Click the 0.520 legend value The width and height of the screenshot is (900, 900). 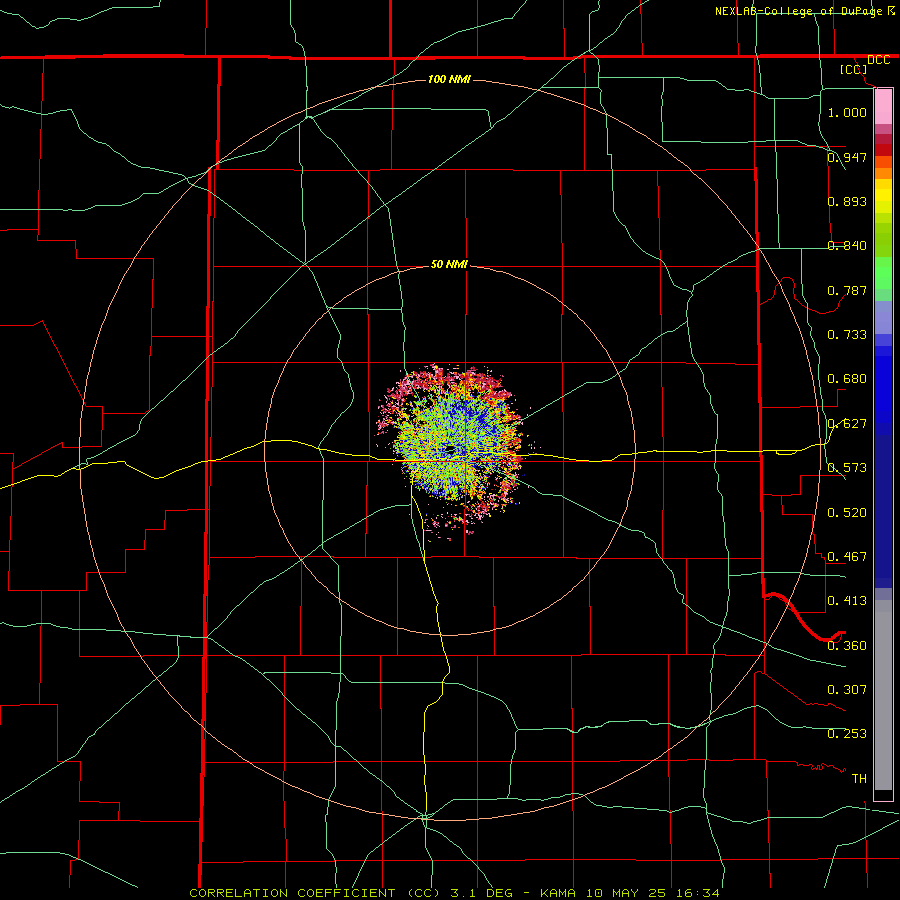point(847,512)
